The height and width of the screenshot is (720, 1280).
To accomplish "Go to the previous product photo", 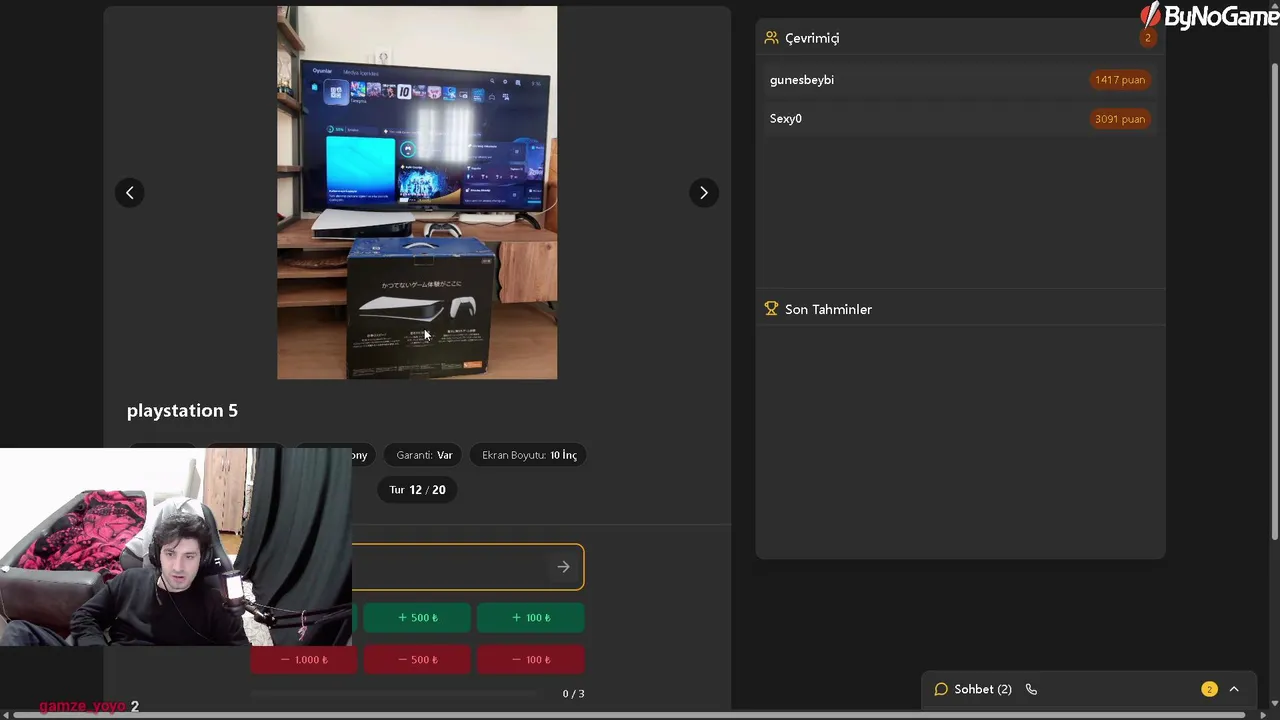I will coord(129,193).
